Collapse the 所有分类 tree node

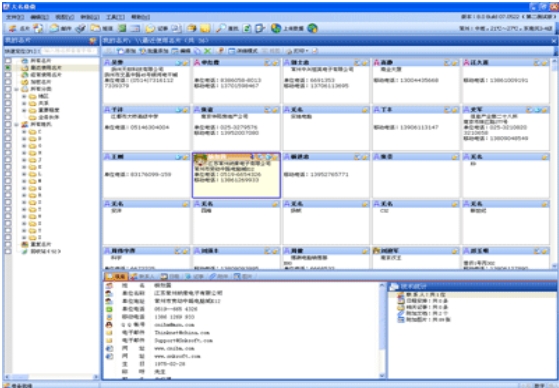16,89
